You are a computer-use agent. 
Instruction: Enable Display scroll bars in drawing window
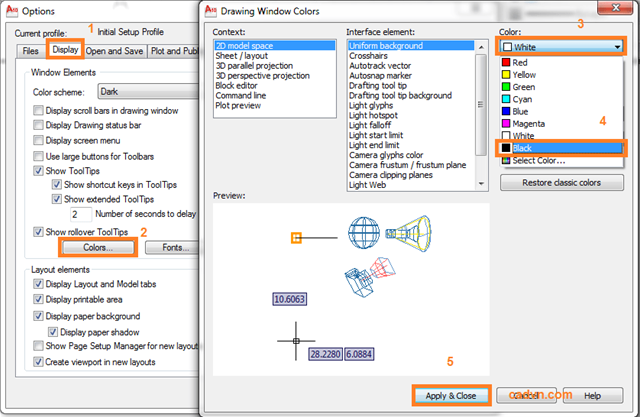[38, 111]
